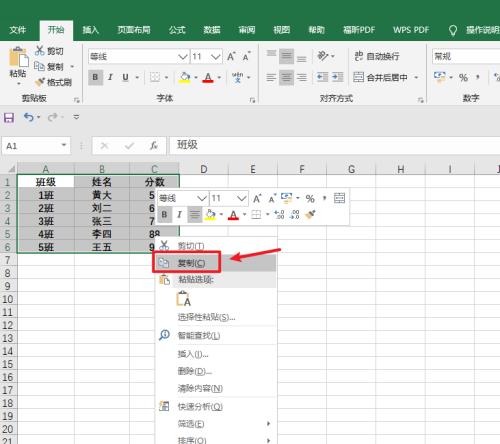This screenshot has width=500, height=444.
Task: Click the decrease indent icon
Action: [322, 77]
